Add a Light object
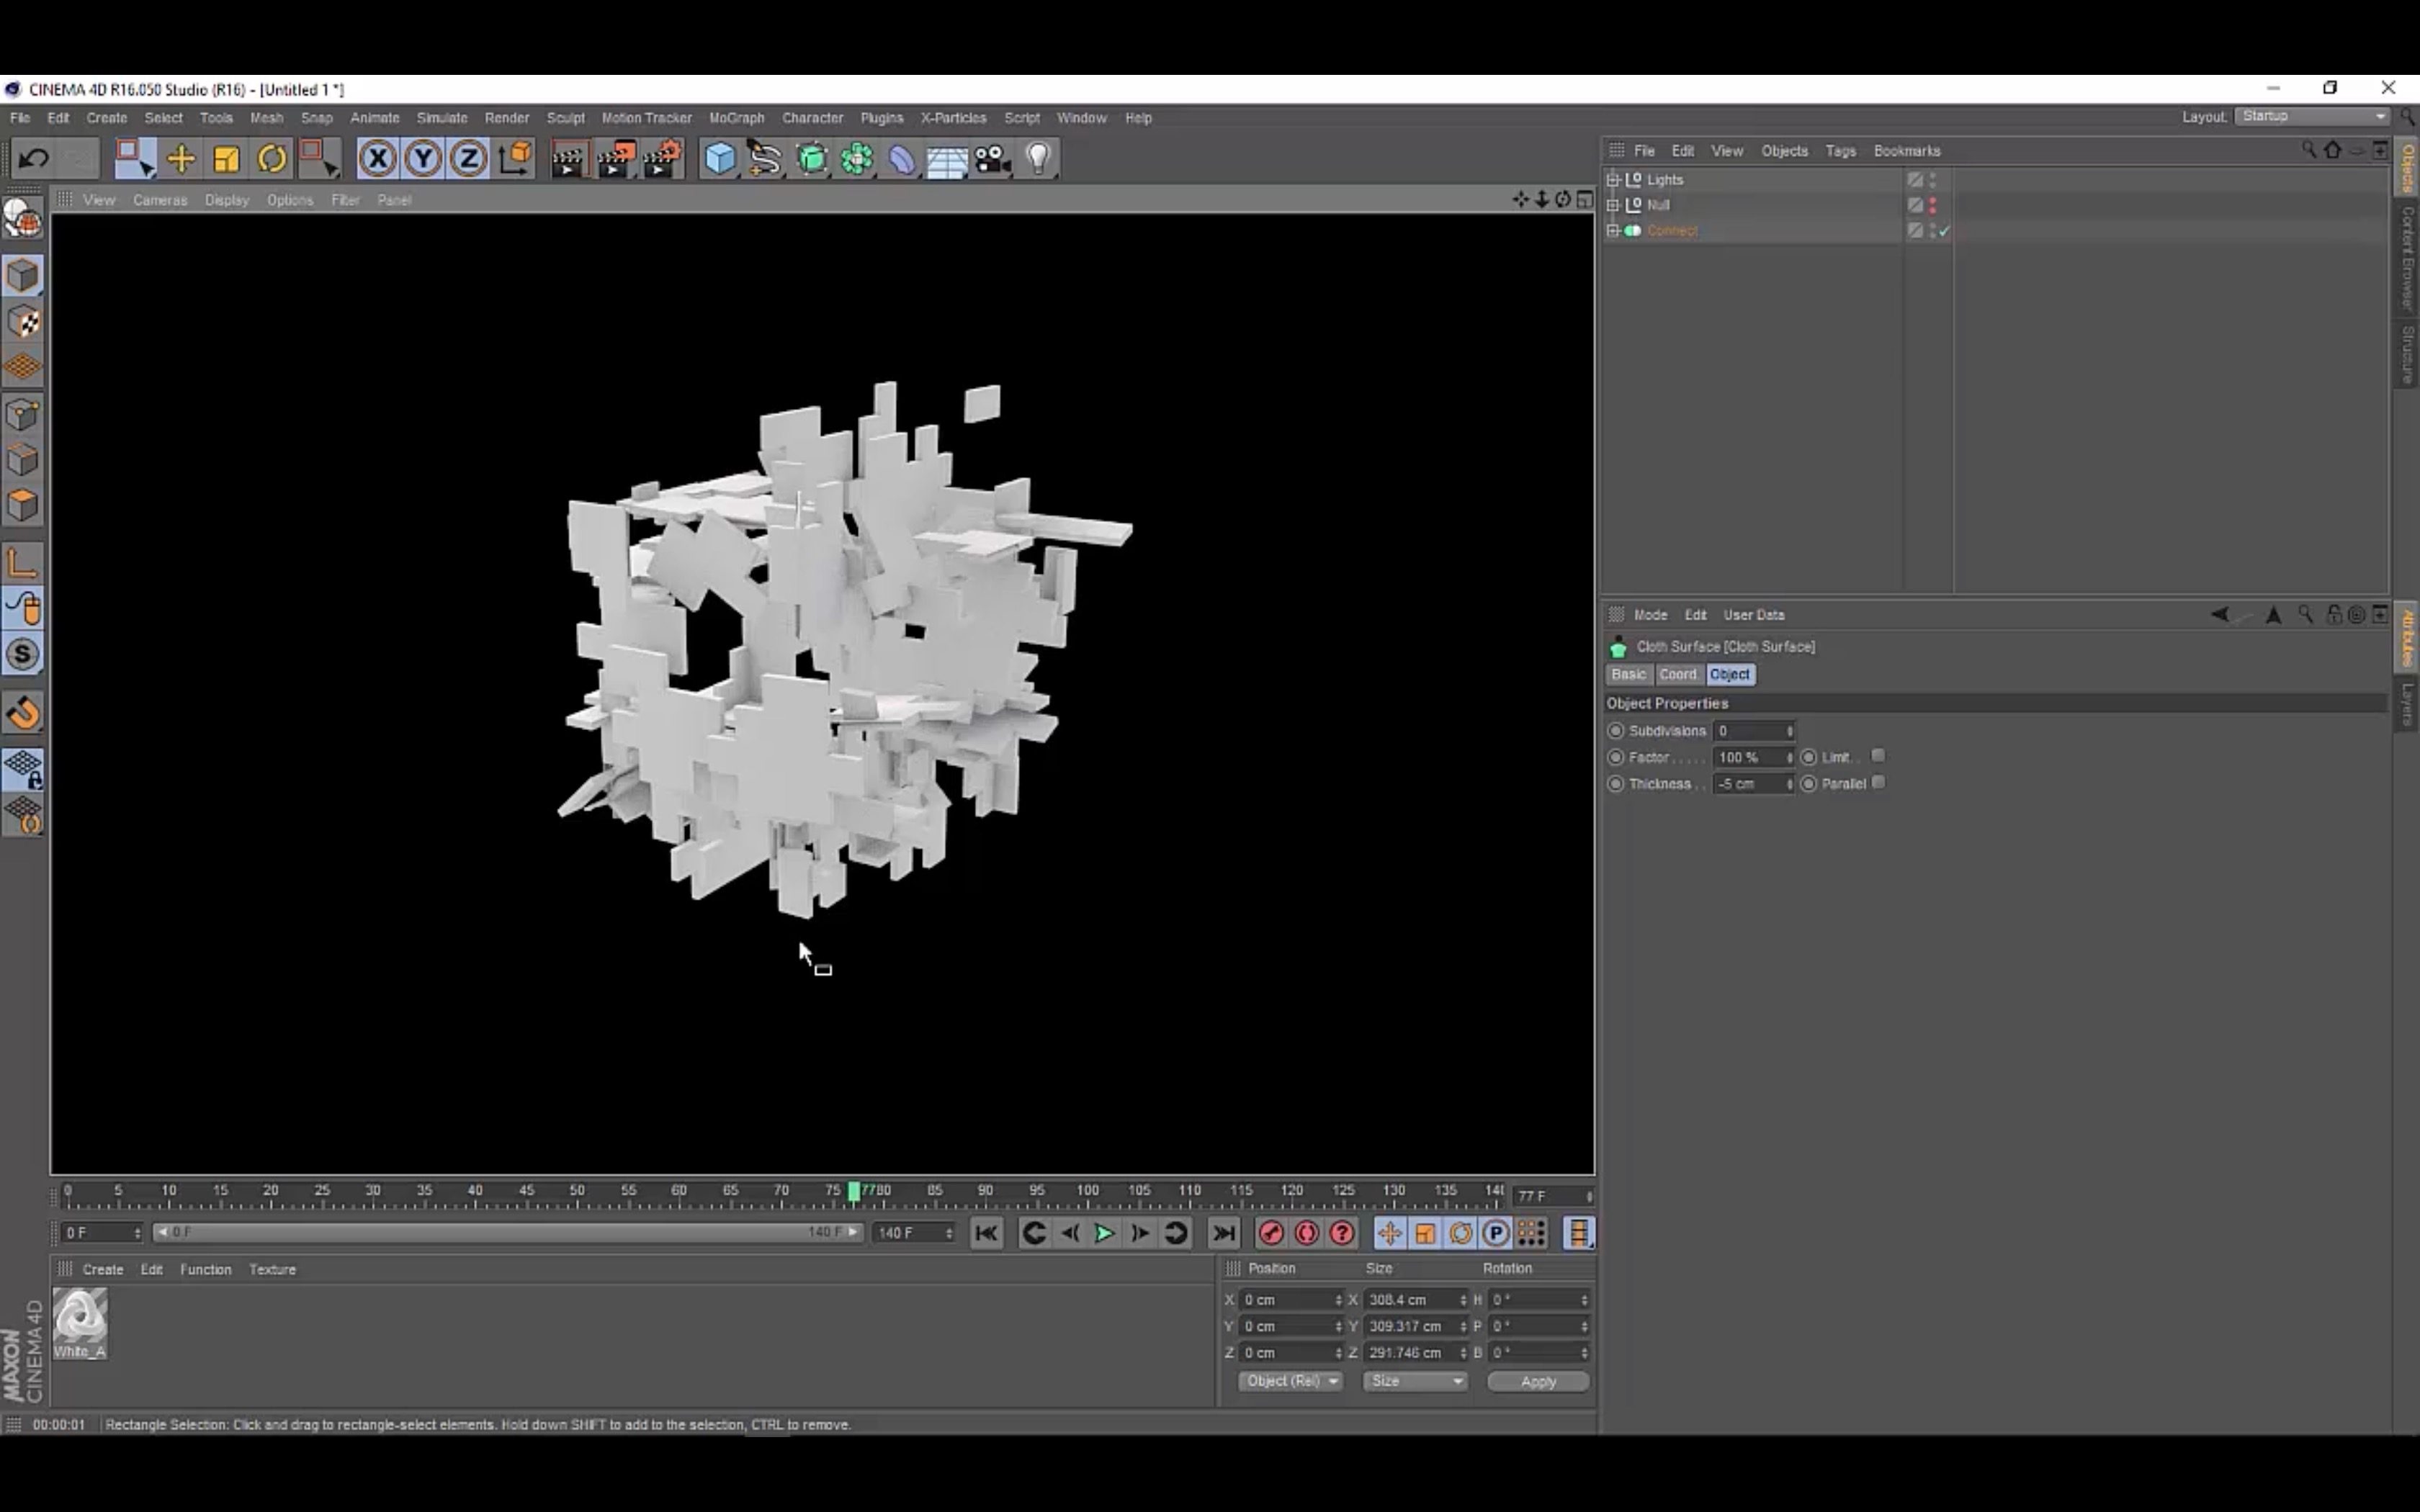This screenshot has height=1512, width=2420. (x=1039, y=159)
